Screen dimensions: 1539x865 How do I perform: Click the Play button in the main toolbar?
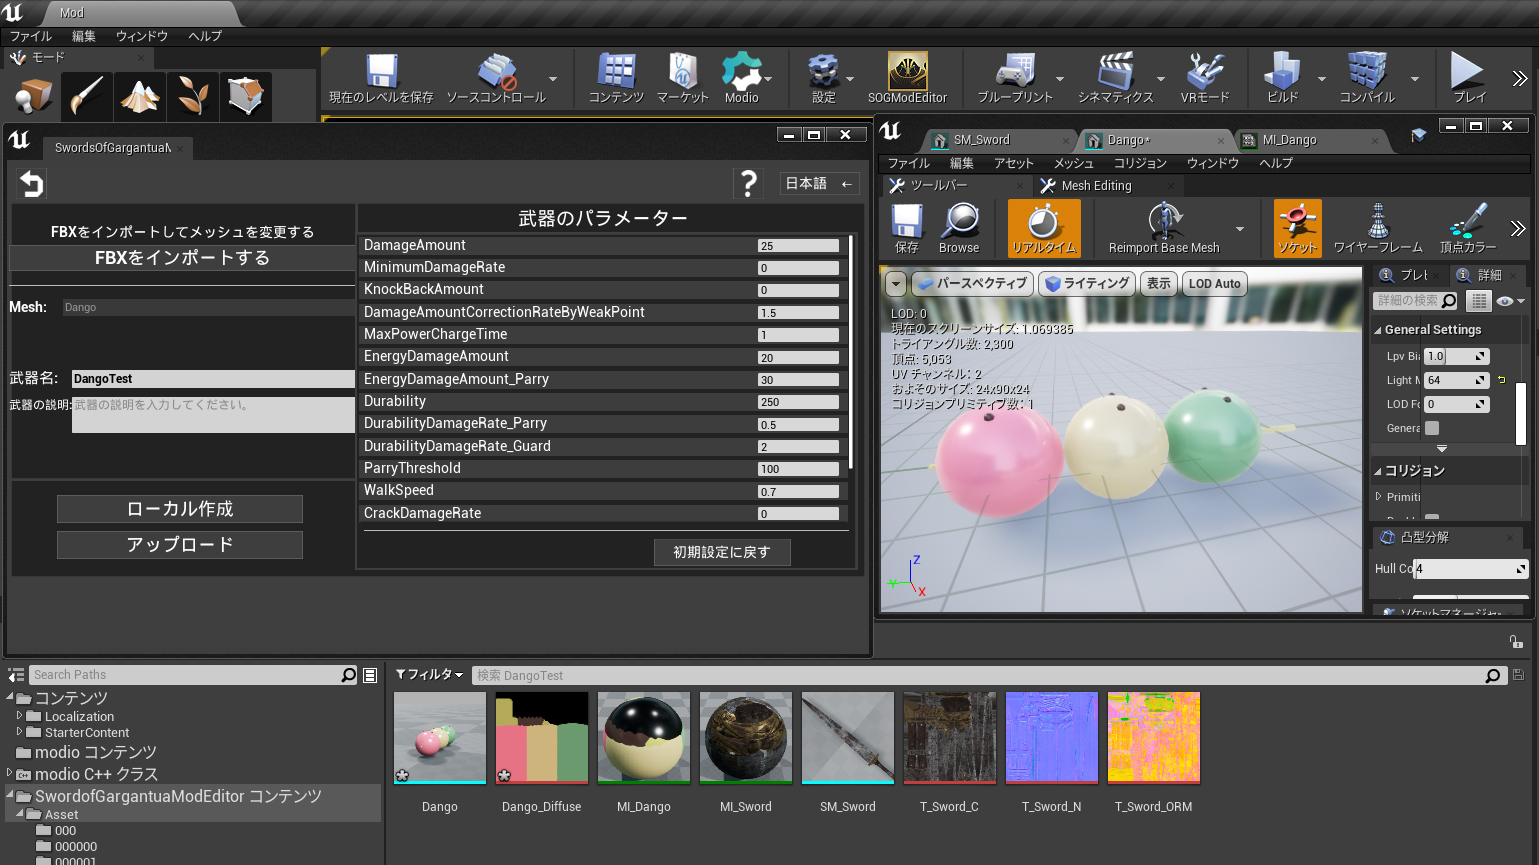tap(1468, 76)
